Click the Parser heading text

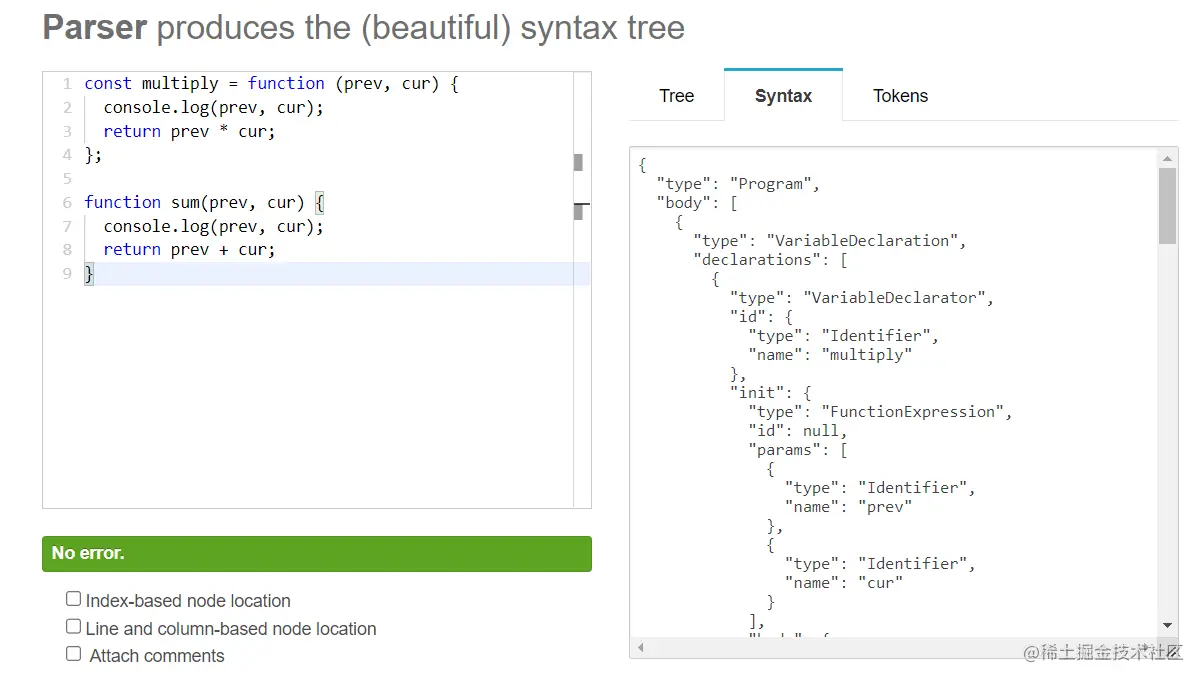pyautogui.click(x=95, y=28)
